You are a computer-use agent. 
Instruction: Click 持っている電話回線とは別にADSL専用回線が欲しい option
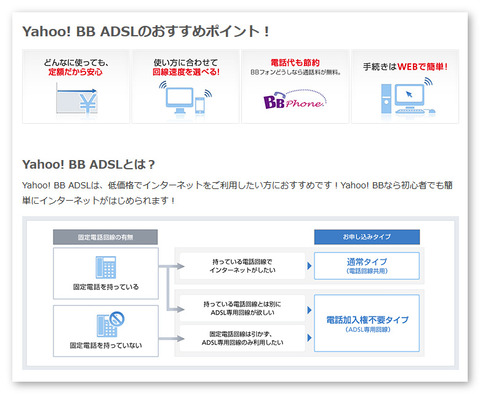click(x=242, y=308)
